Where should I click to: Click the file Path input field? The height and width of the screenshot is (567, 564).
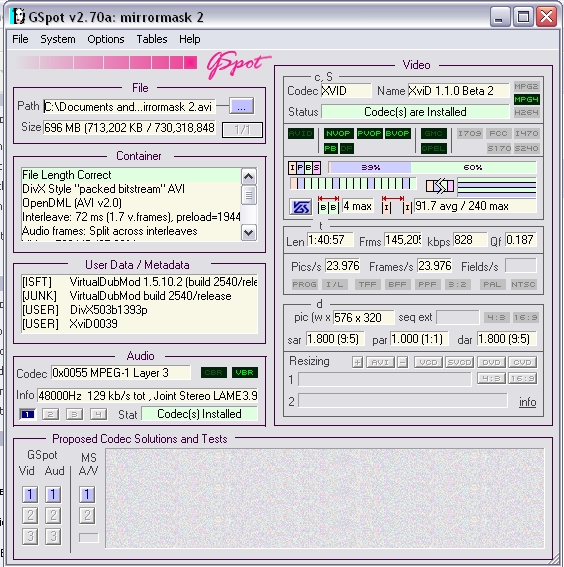[x=129, y=107]
